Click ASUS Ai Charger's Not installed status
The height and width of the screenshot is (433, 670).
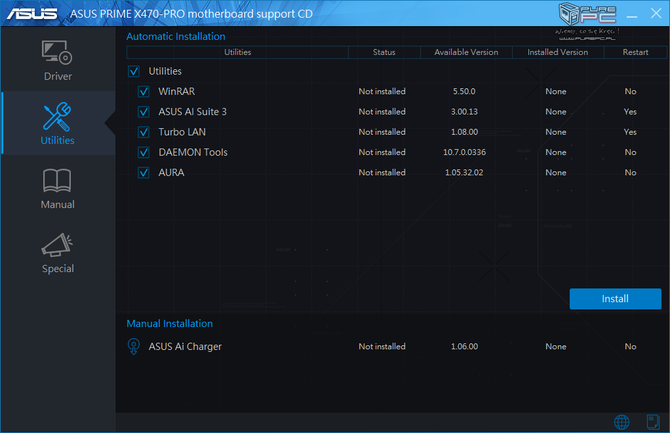pos(382,347)
